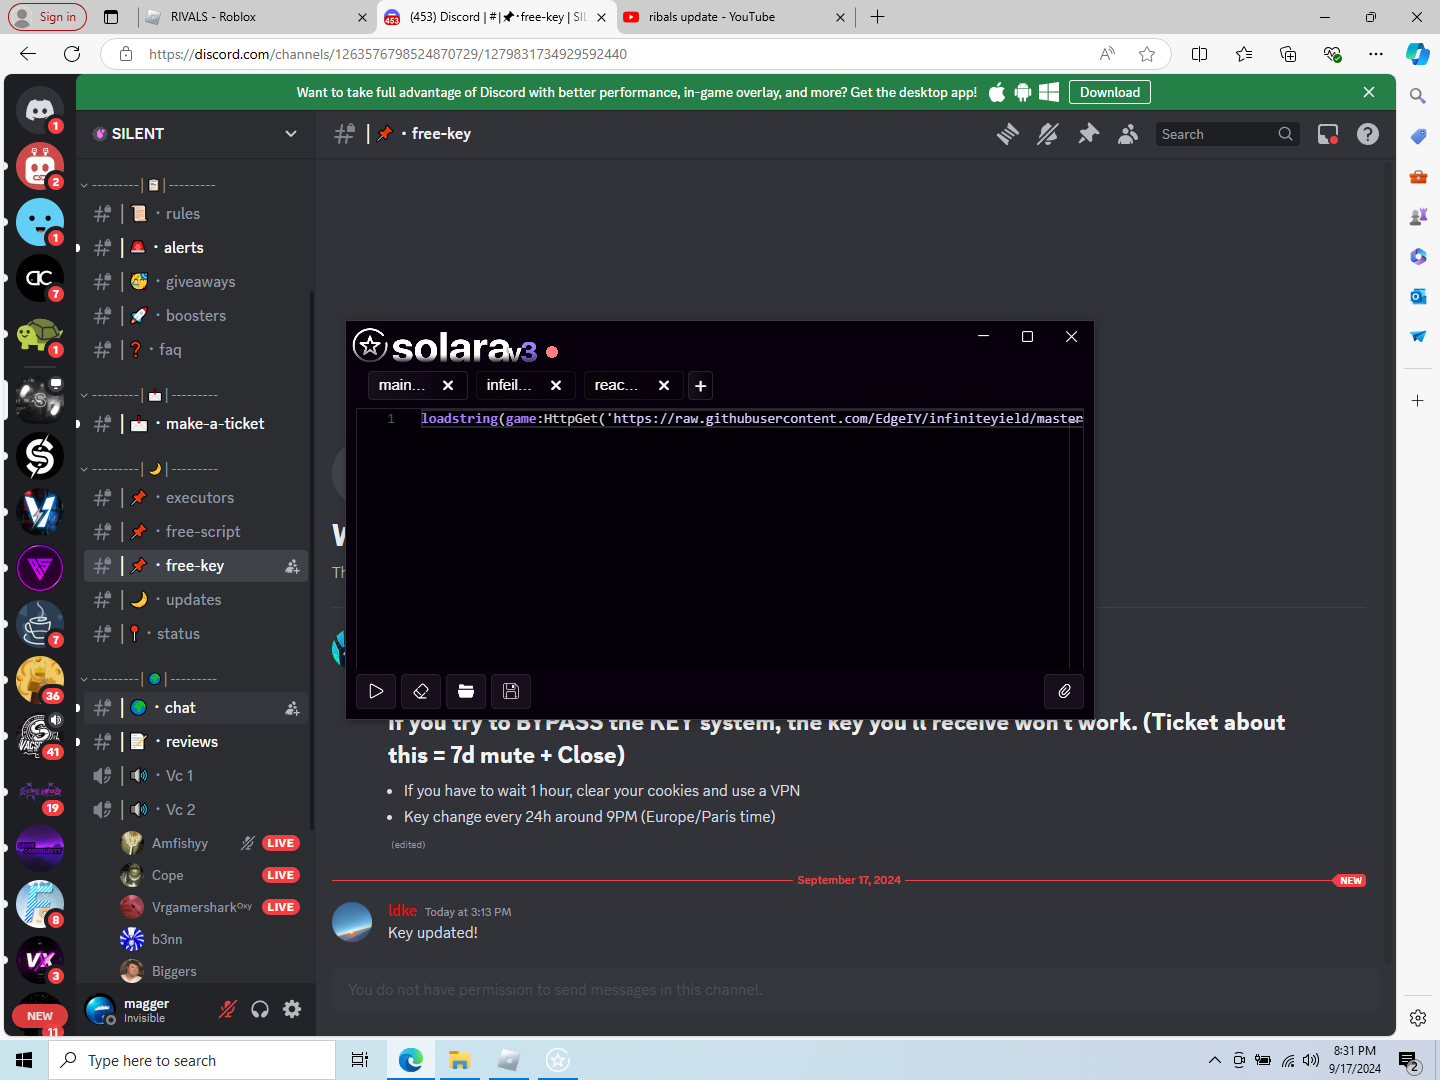Clear the Solara editor with eraser icon
1440x1080 pixels.
pyautogui.click(x=421, y=691)
